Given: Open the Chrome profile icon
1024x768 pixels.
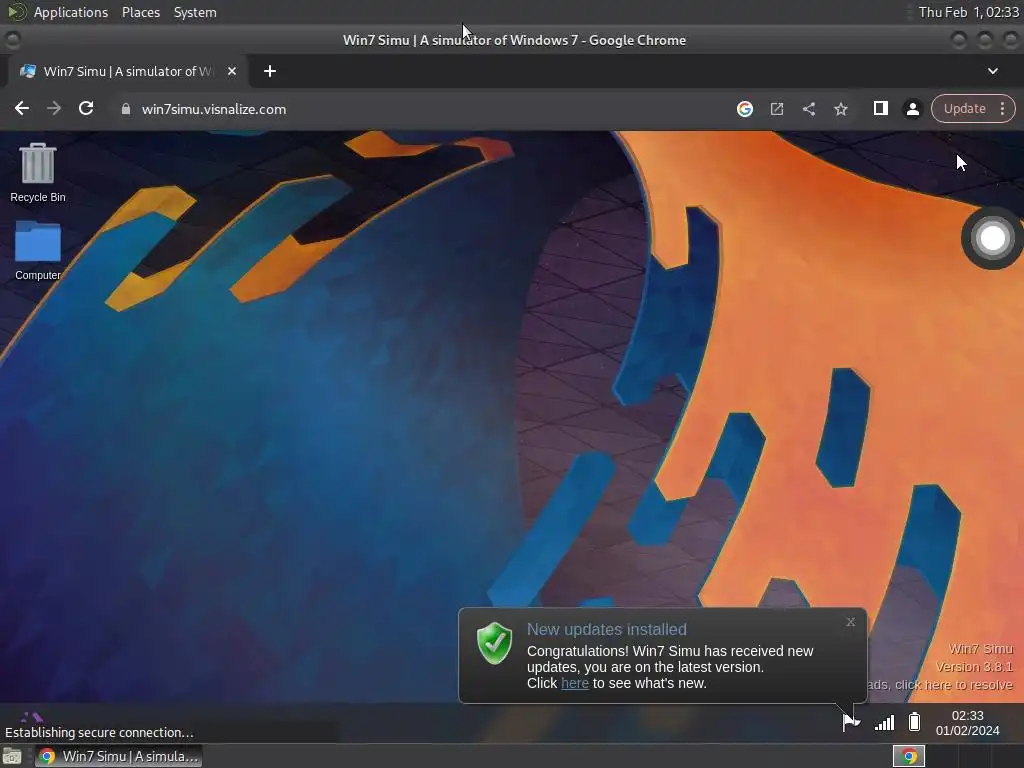Looking at the screenshot, I should pos(912,109).
